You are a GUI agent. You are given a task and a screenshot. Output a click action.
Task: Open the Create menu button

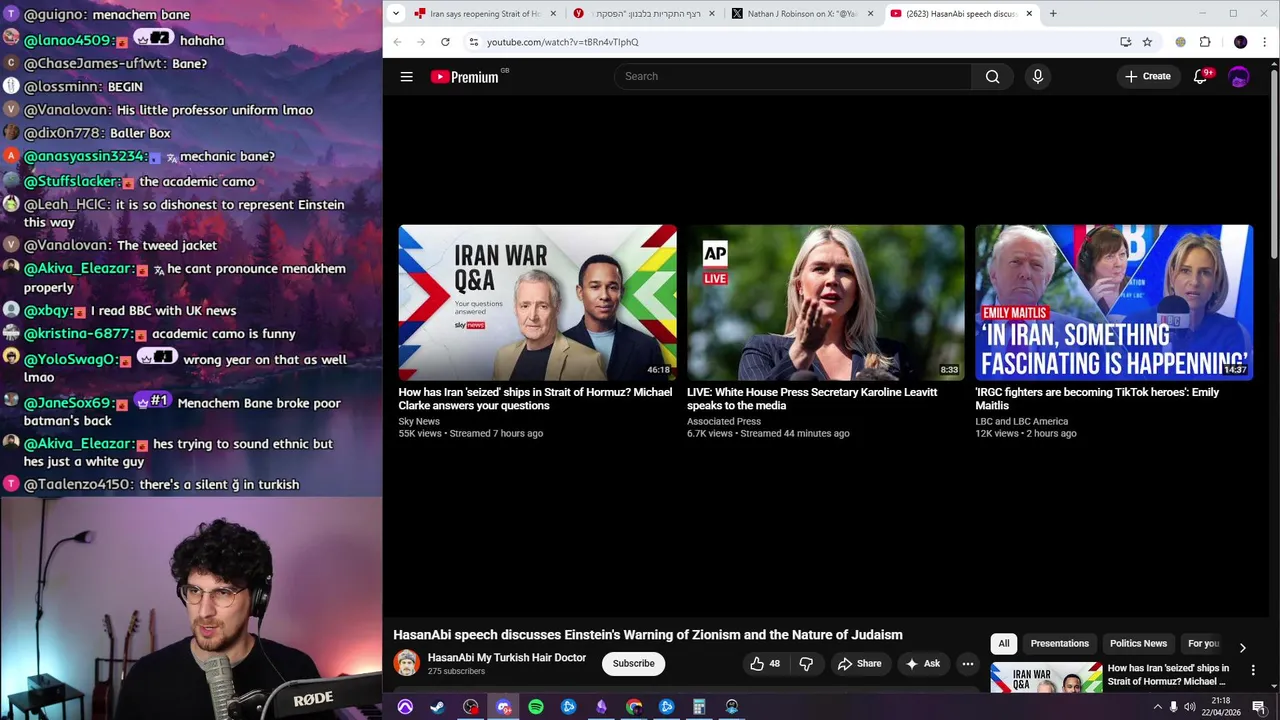tap(1147, 76)
